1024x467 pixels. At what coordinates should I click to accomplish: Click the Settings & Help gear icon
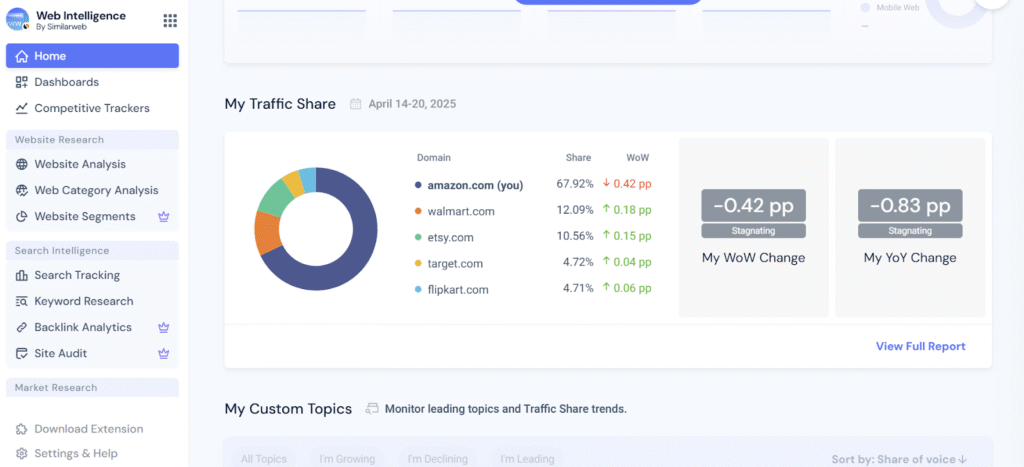pyautogui.click(x=22, y=453)
